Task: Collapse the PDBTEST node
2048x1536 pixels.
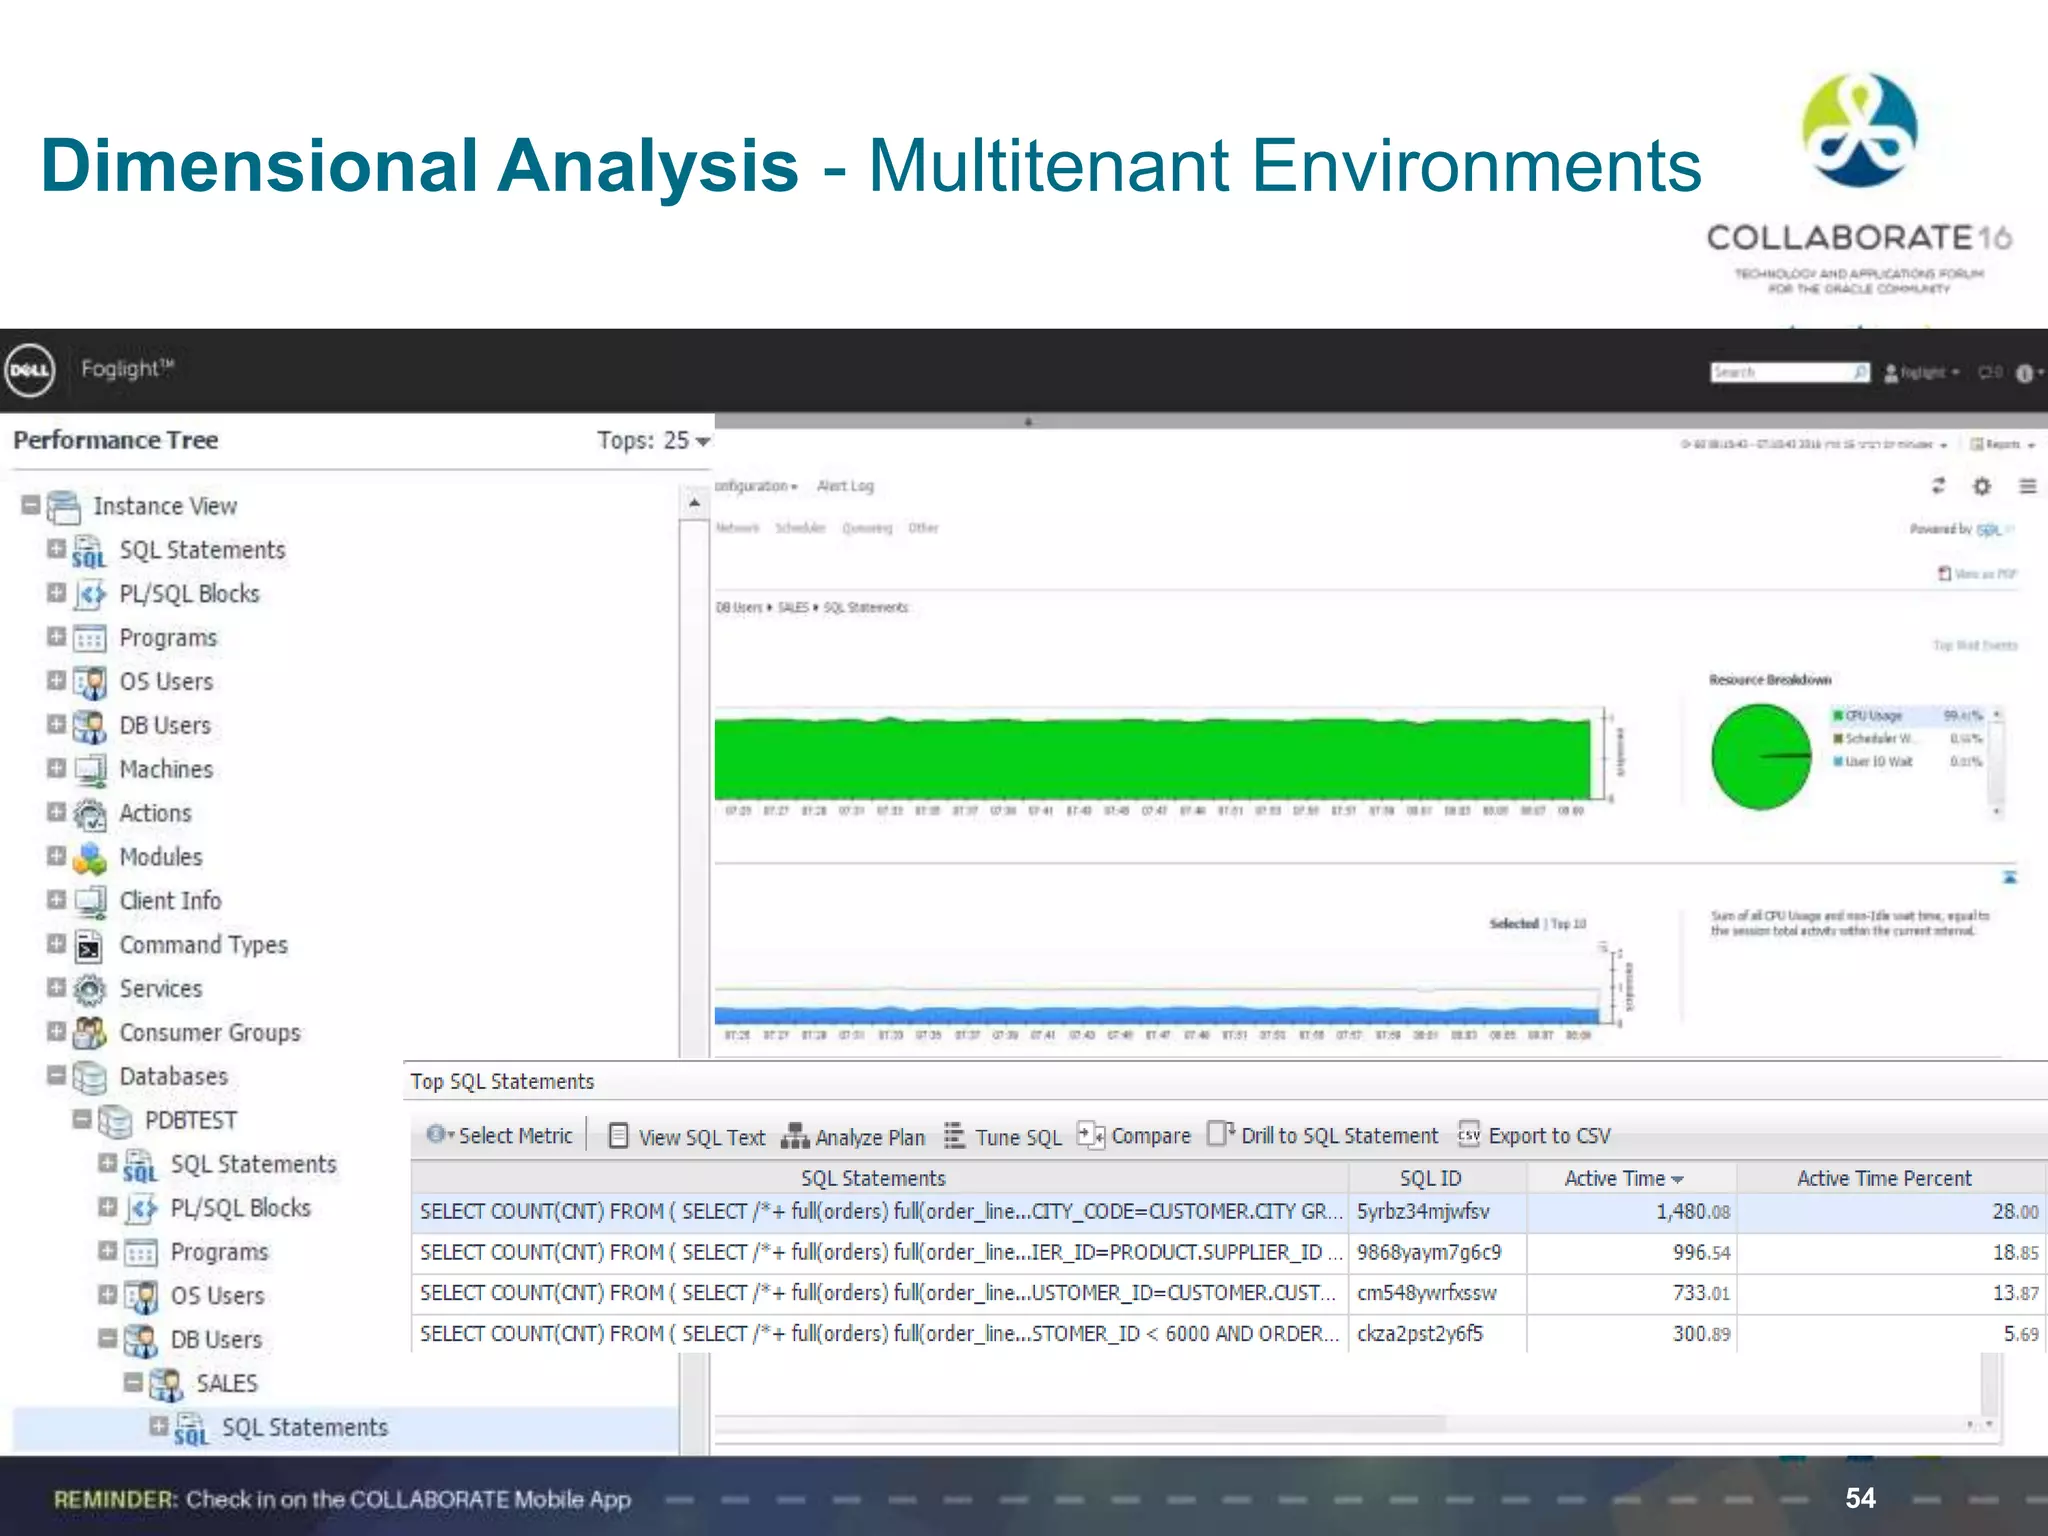Action: coord(82,1119)
